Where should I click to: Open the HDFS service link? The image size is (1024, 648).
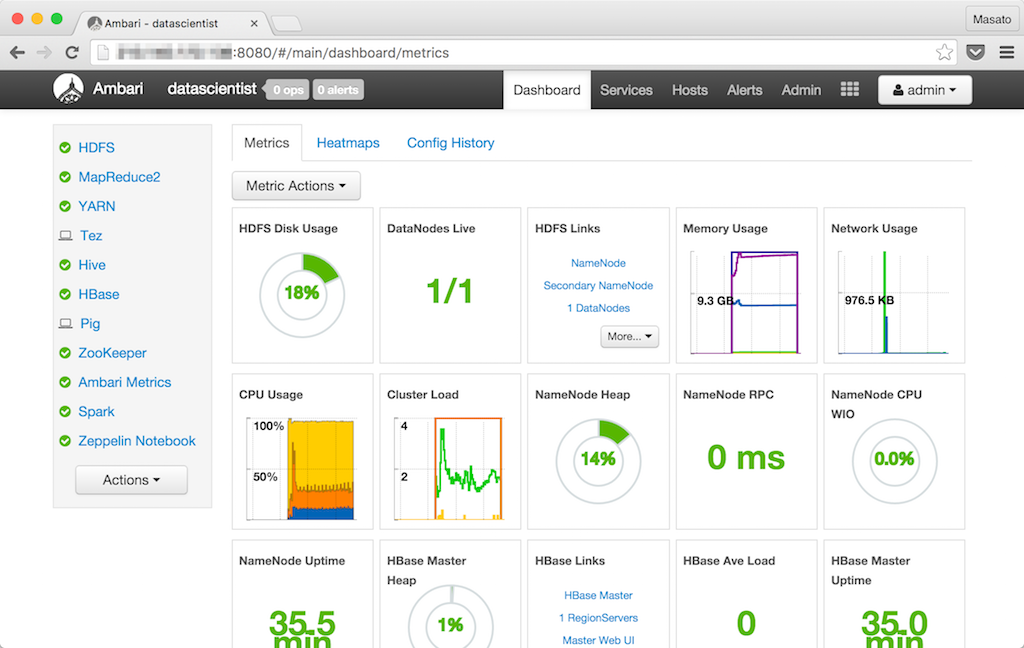tap(97, 148)
